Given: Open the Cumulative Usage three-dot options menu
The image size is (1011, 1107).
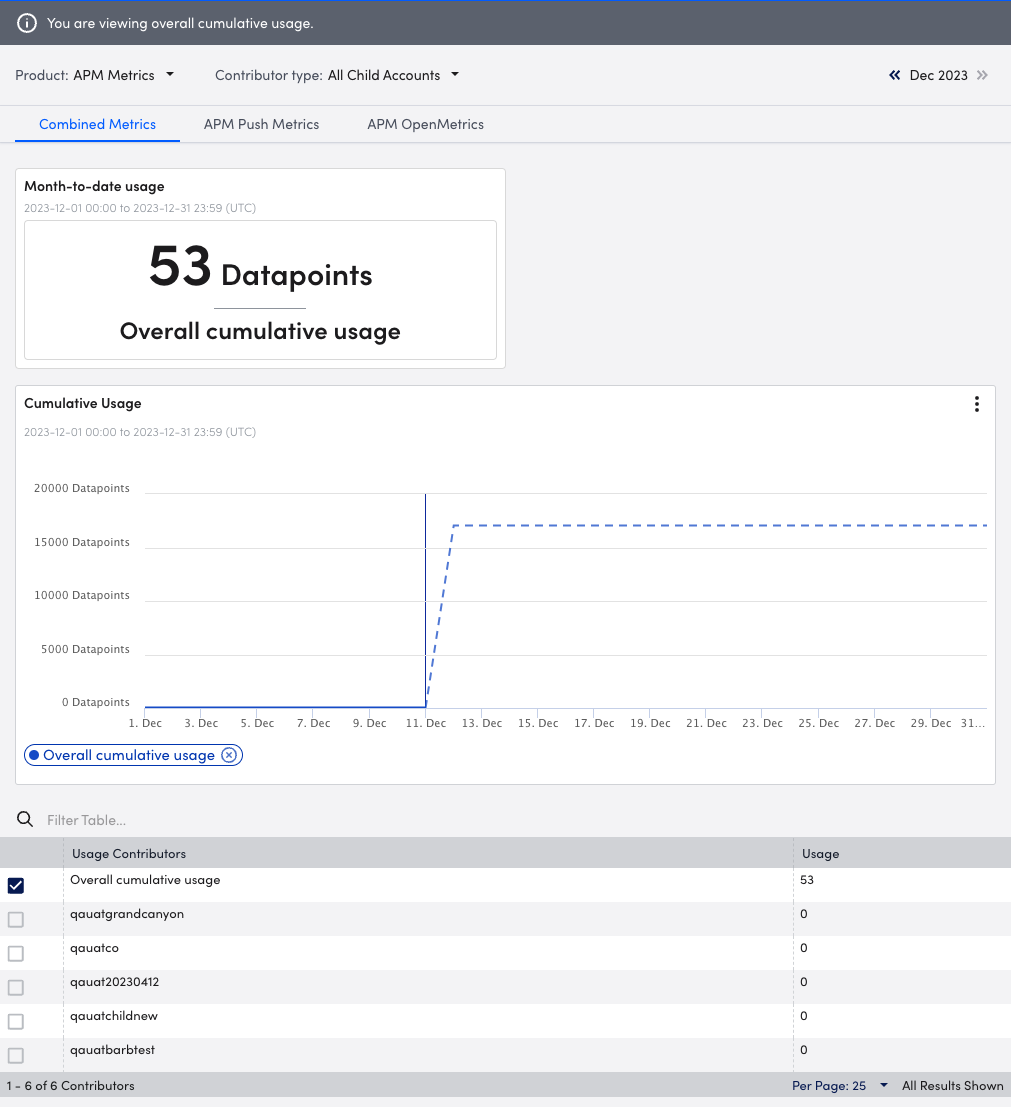Looking at the screenshot, I should (977, 404).
